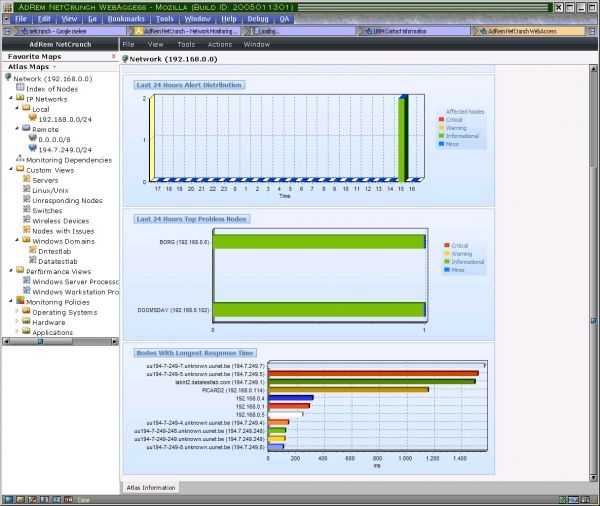The height and width of the screenshot is (506, 600).
Task: Open the NetCrunch Actions menu
Action: tap(220, 44)
